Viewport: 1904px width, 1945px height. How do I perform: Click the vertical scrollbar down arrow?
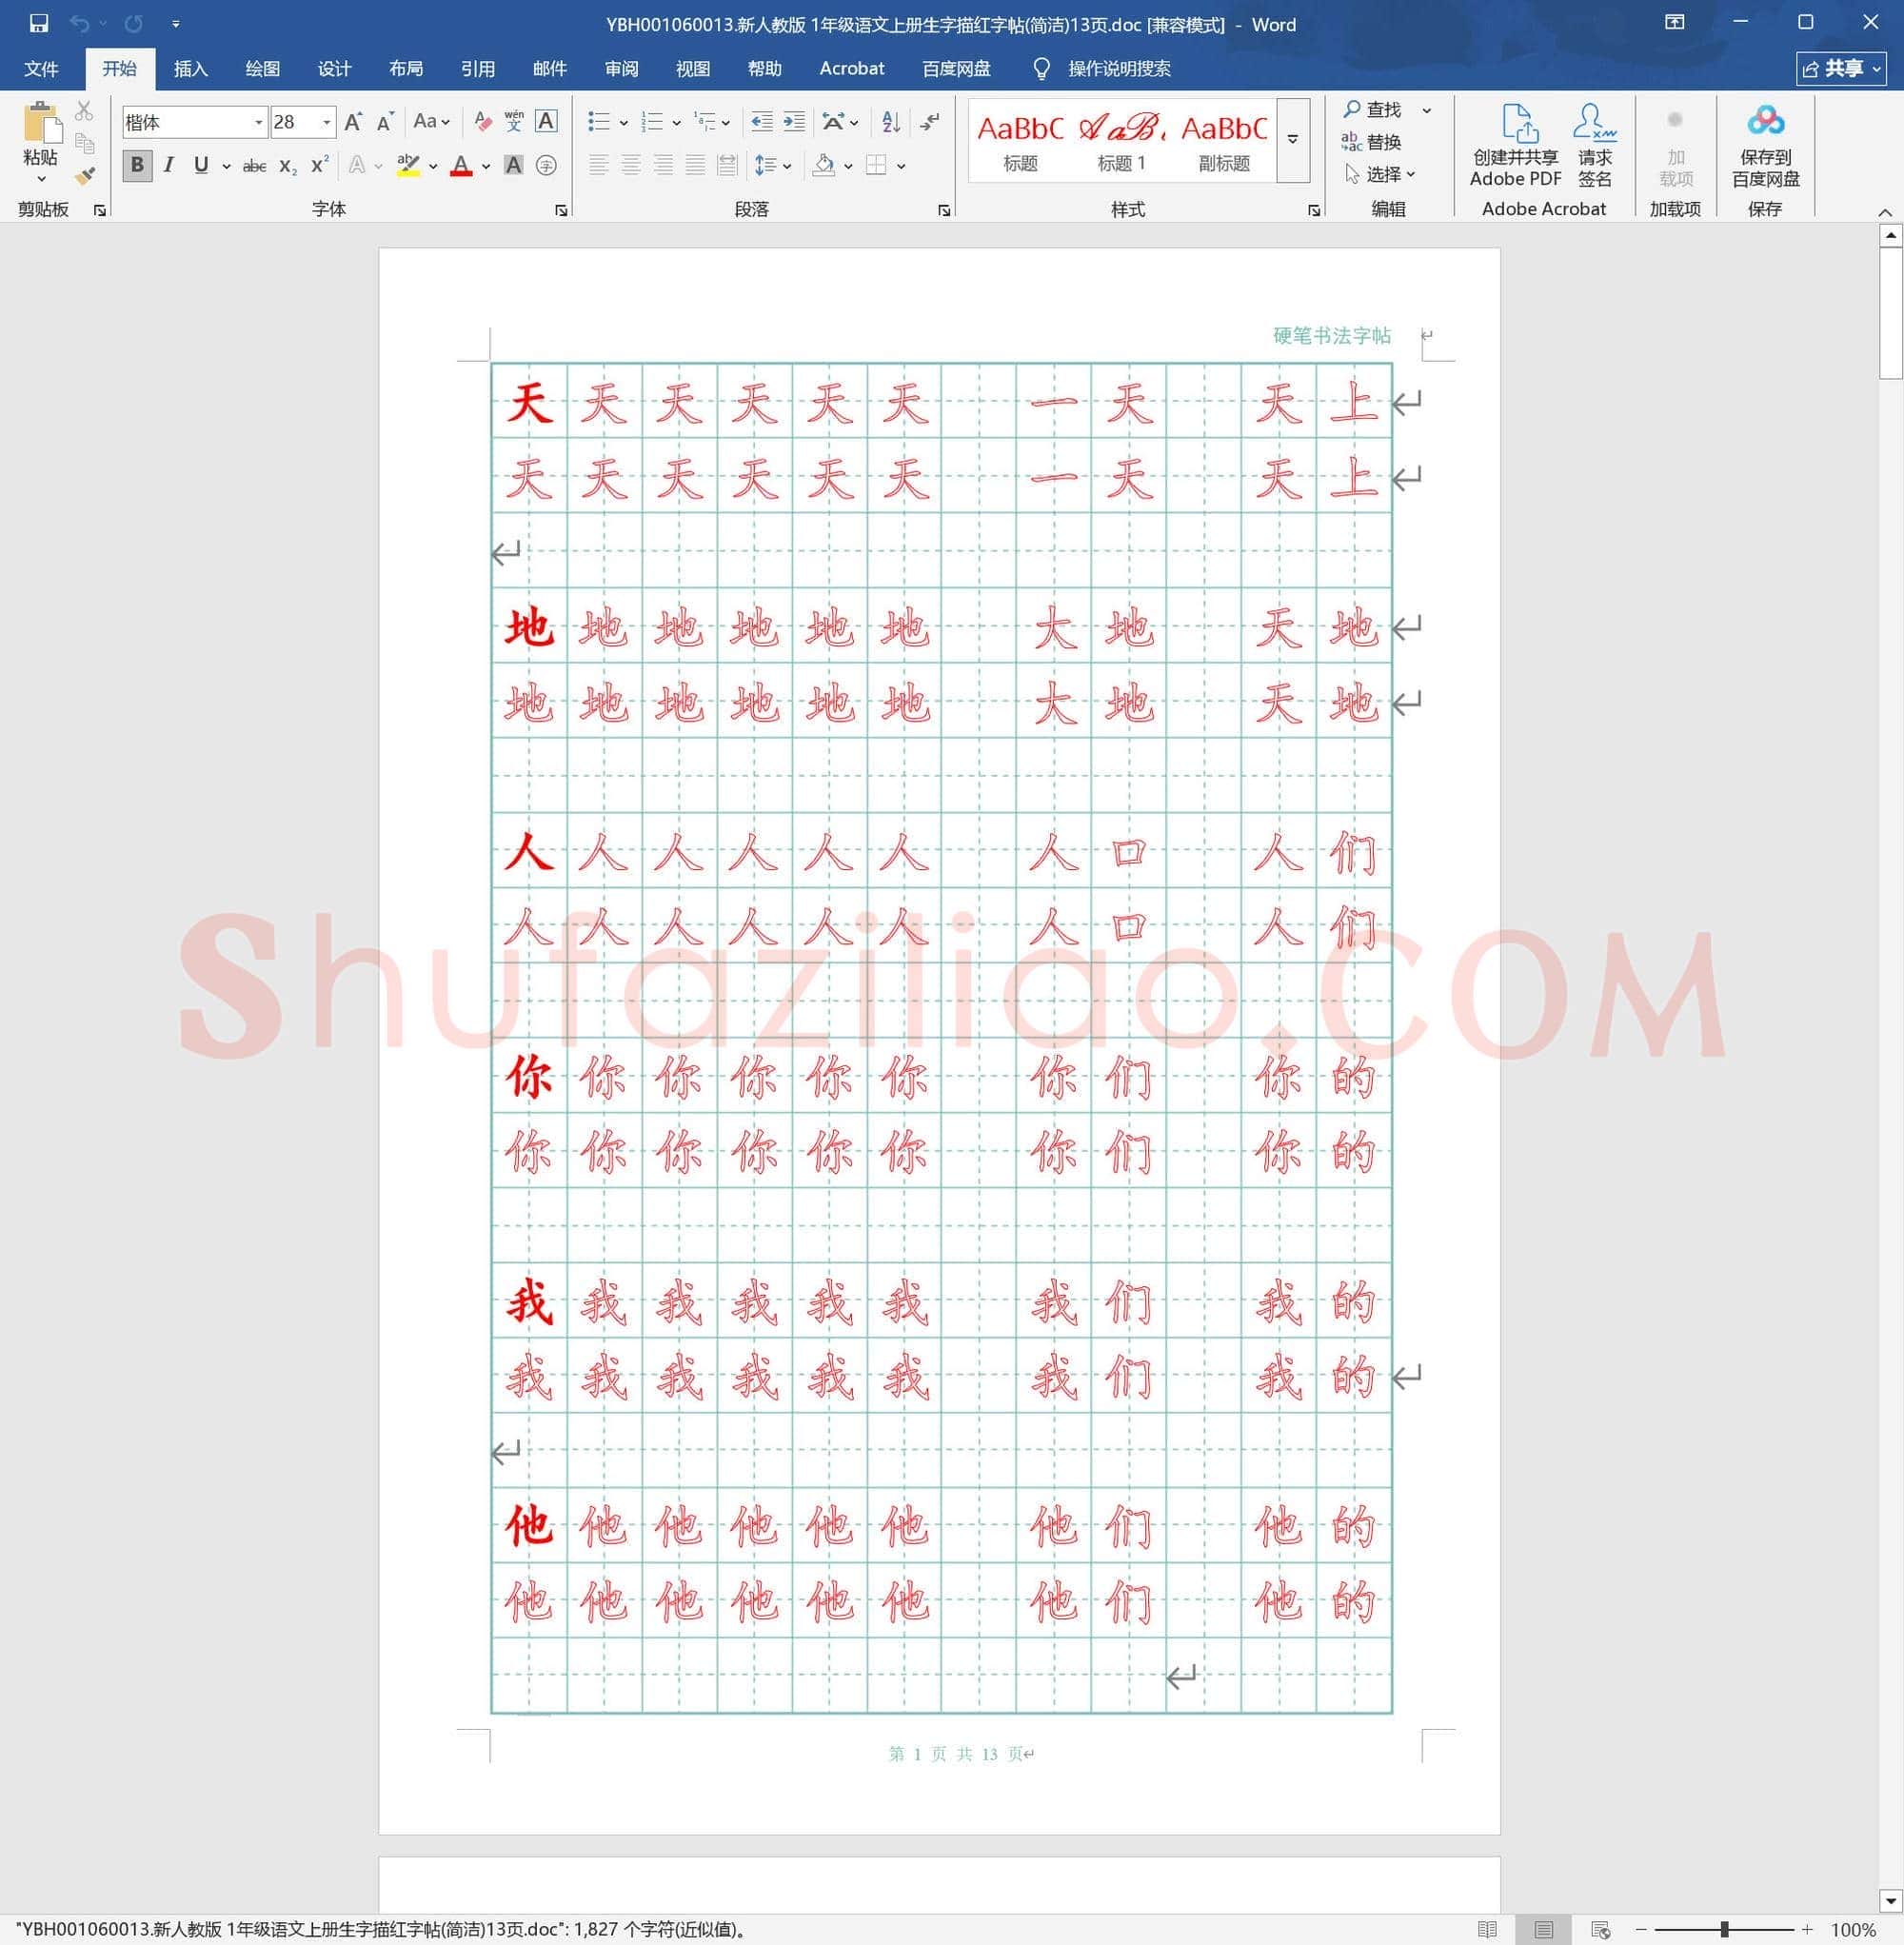coord(1890,1900)
